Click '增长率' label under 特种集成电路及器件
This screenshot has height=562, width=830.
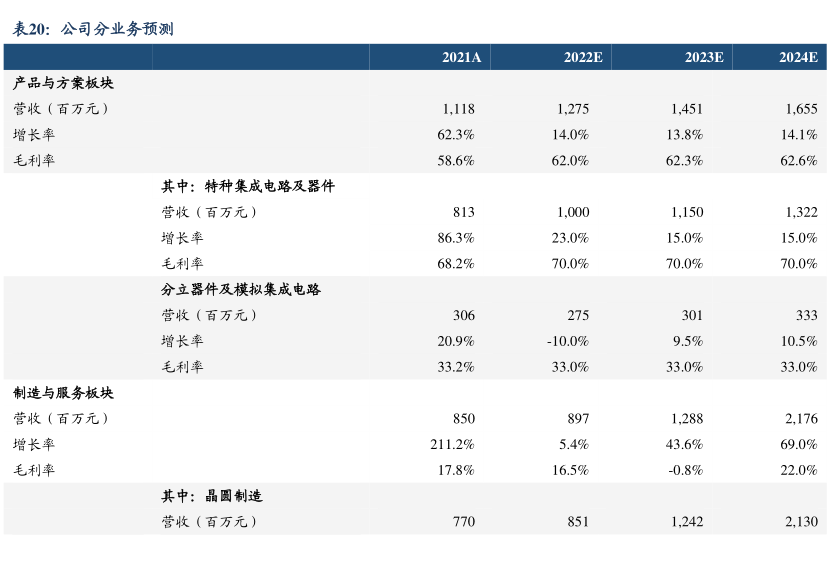pos(182,238)
